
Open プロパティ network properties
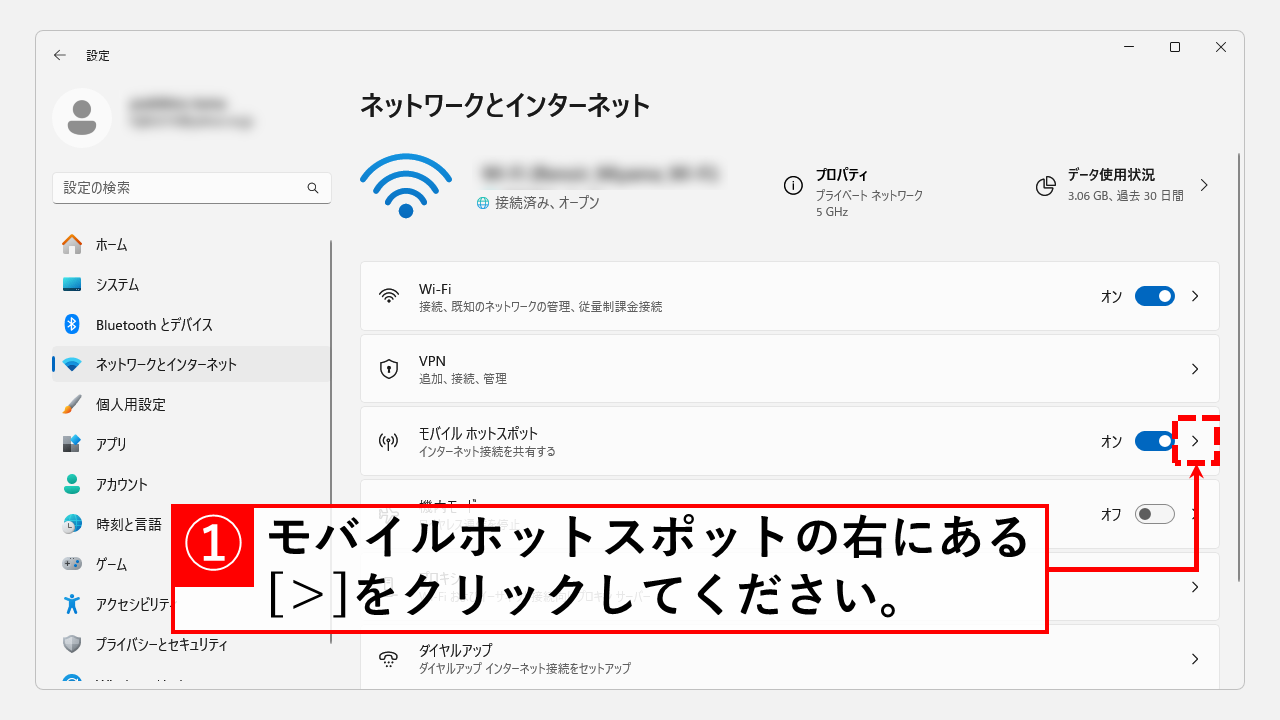click(x=853, y=192)
